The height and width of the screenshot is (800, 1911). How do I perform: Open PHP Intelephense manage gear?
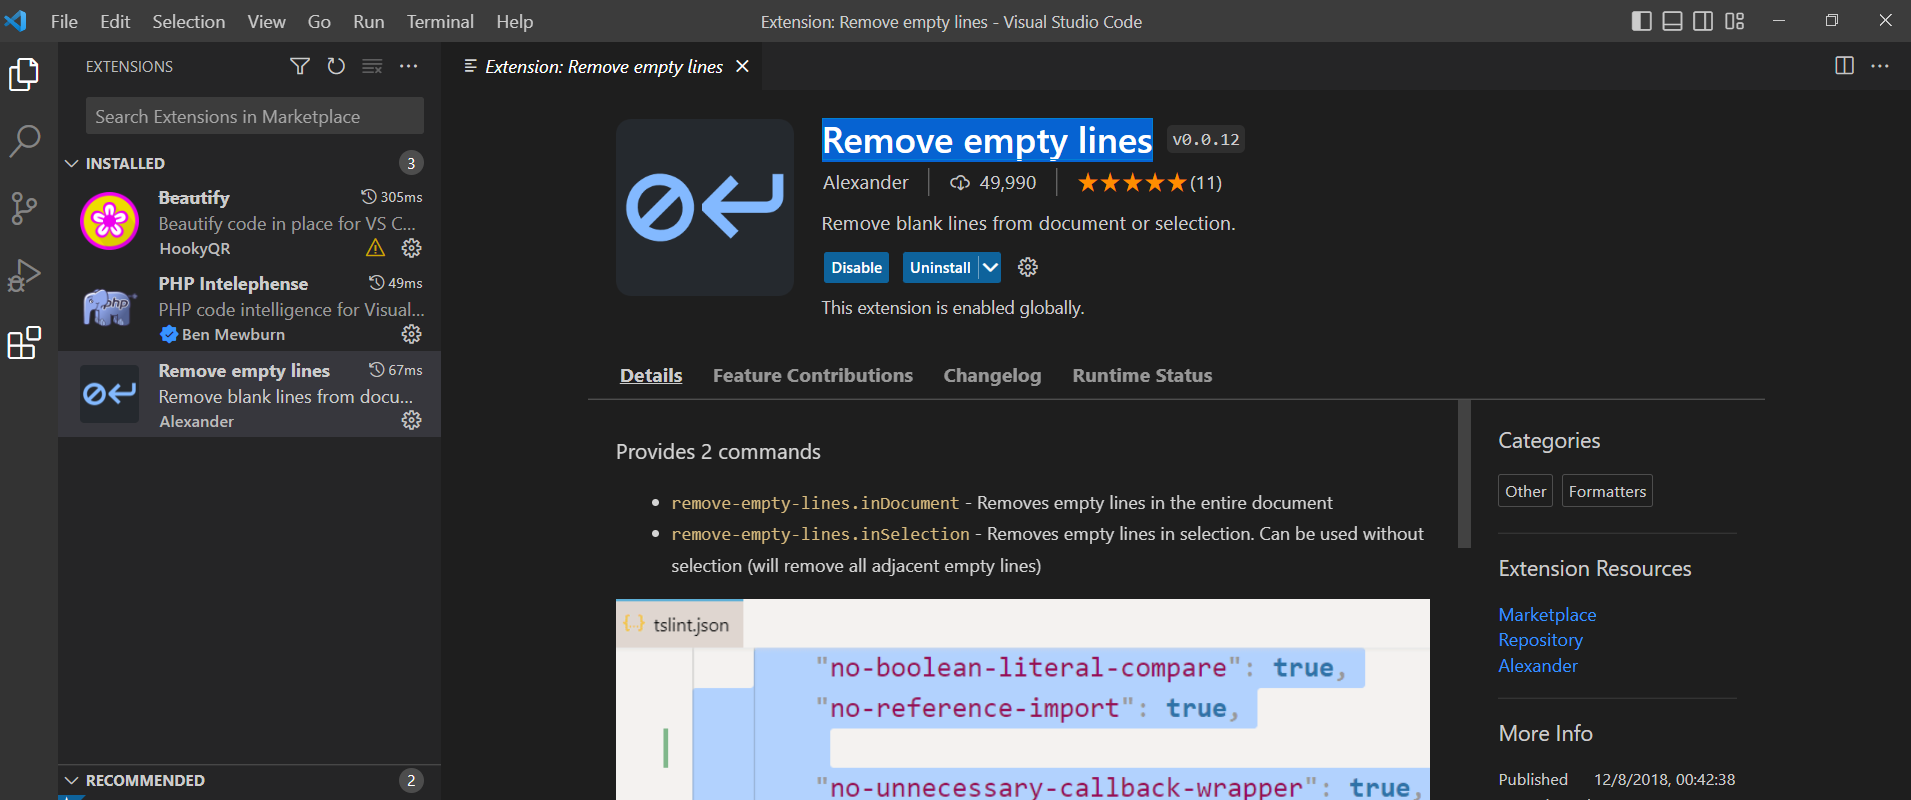411,334
